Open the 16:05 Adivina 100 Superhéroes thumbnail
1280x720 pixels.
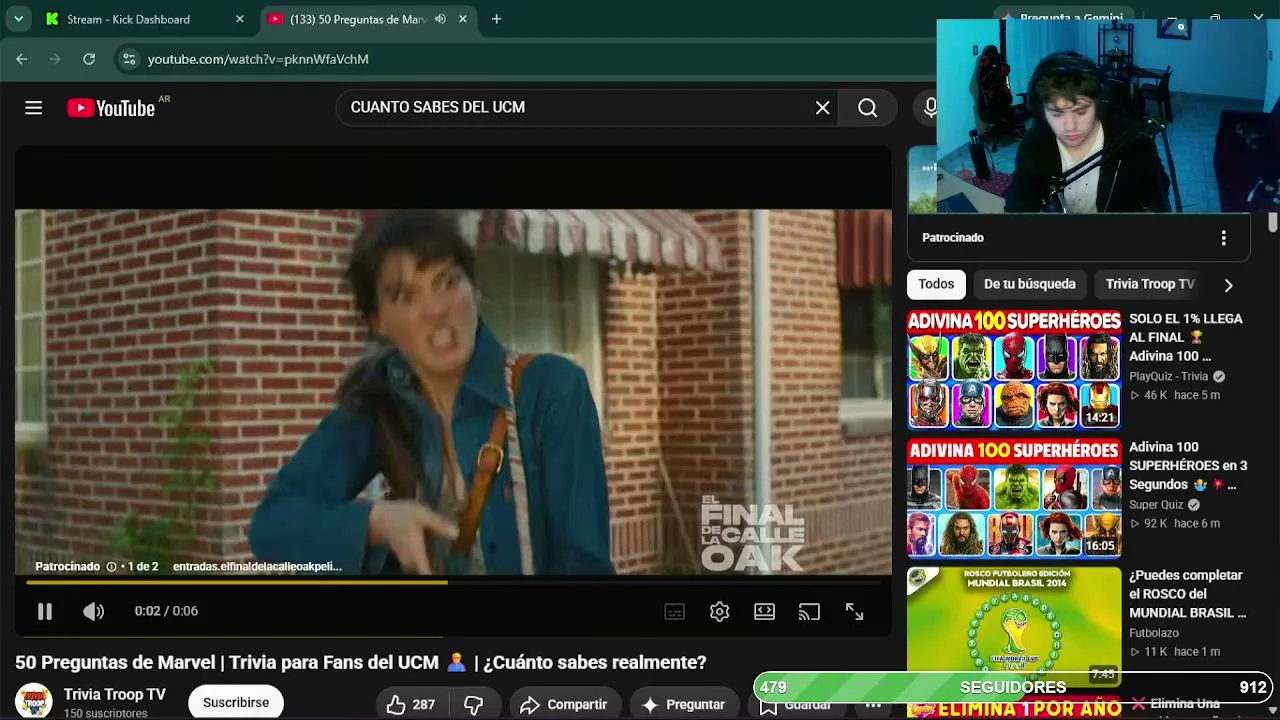1014,498
